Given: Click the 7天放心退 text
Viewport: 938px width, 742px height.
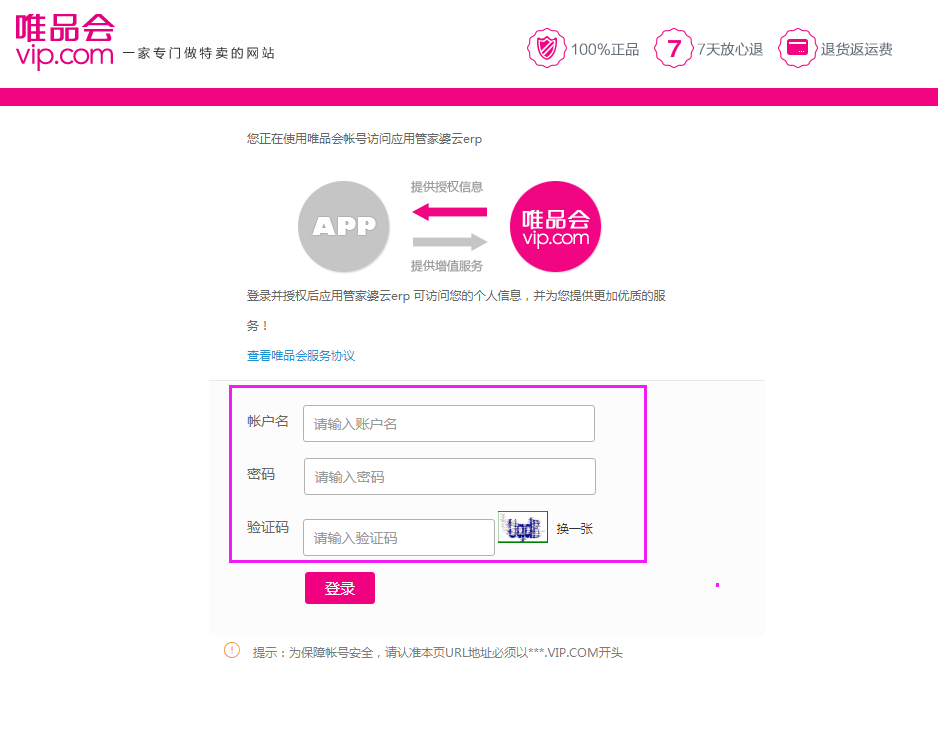Looking at the screenshot, I should 730,49.
